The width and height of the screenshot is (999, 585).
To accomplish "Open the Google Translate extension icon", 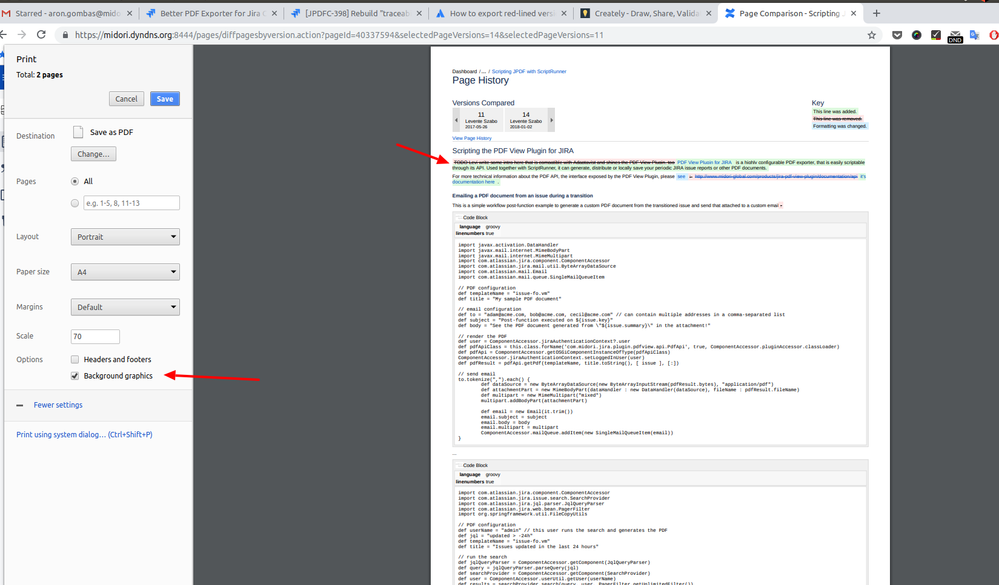I will point(974,35).
